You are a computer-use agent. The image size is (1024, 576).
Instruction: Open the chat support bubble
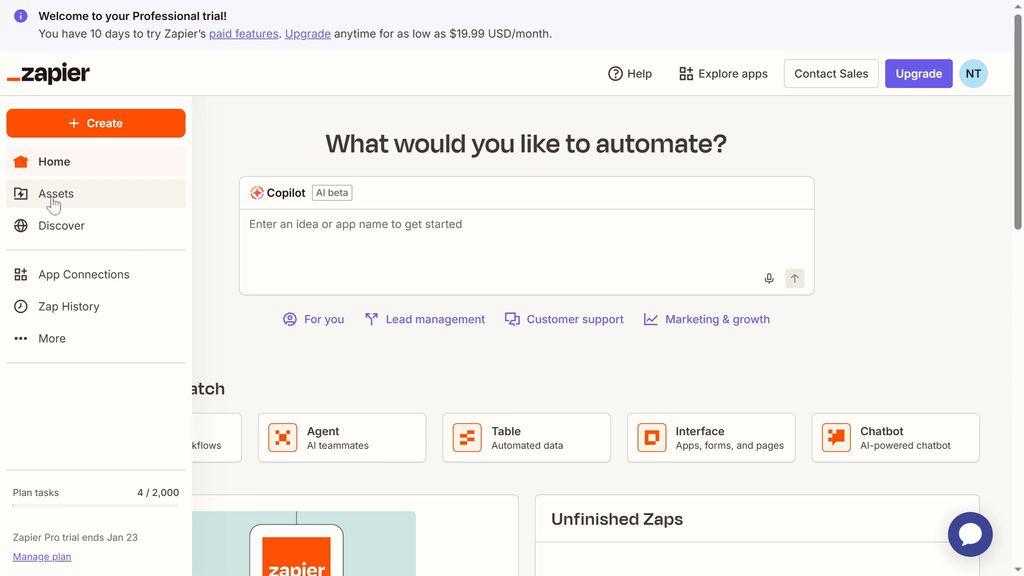click(969, 534)
